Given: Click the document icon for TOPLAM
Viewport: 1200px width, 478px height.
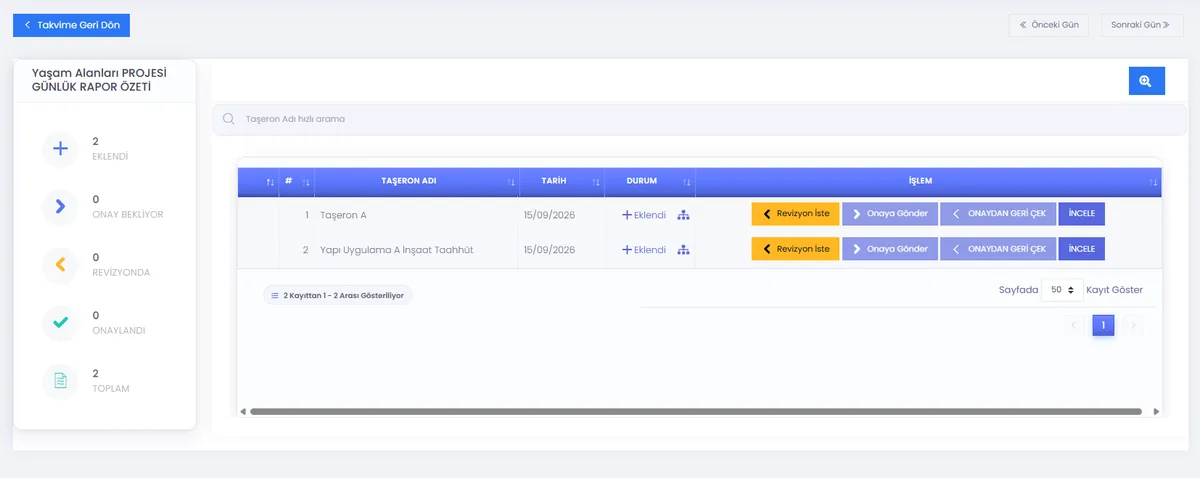Looking at the screenshot, I should (60, 381).
